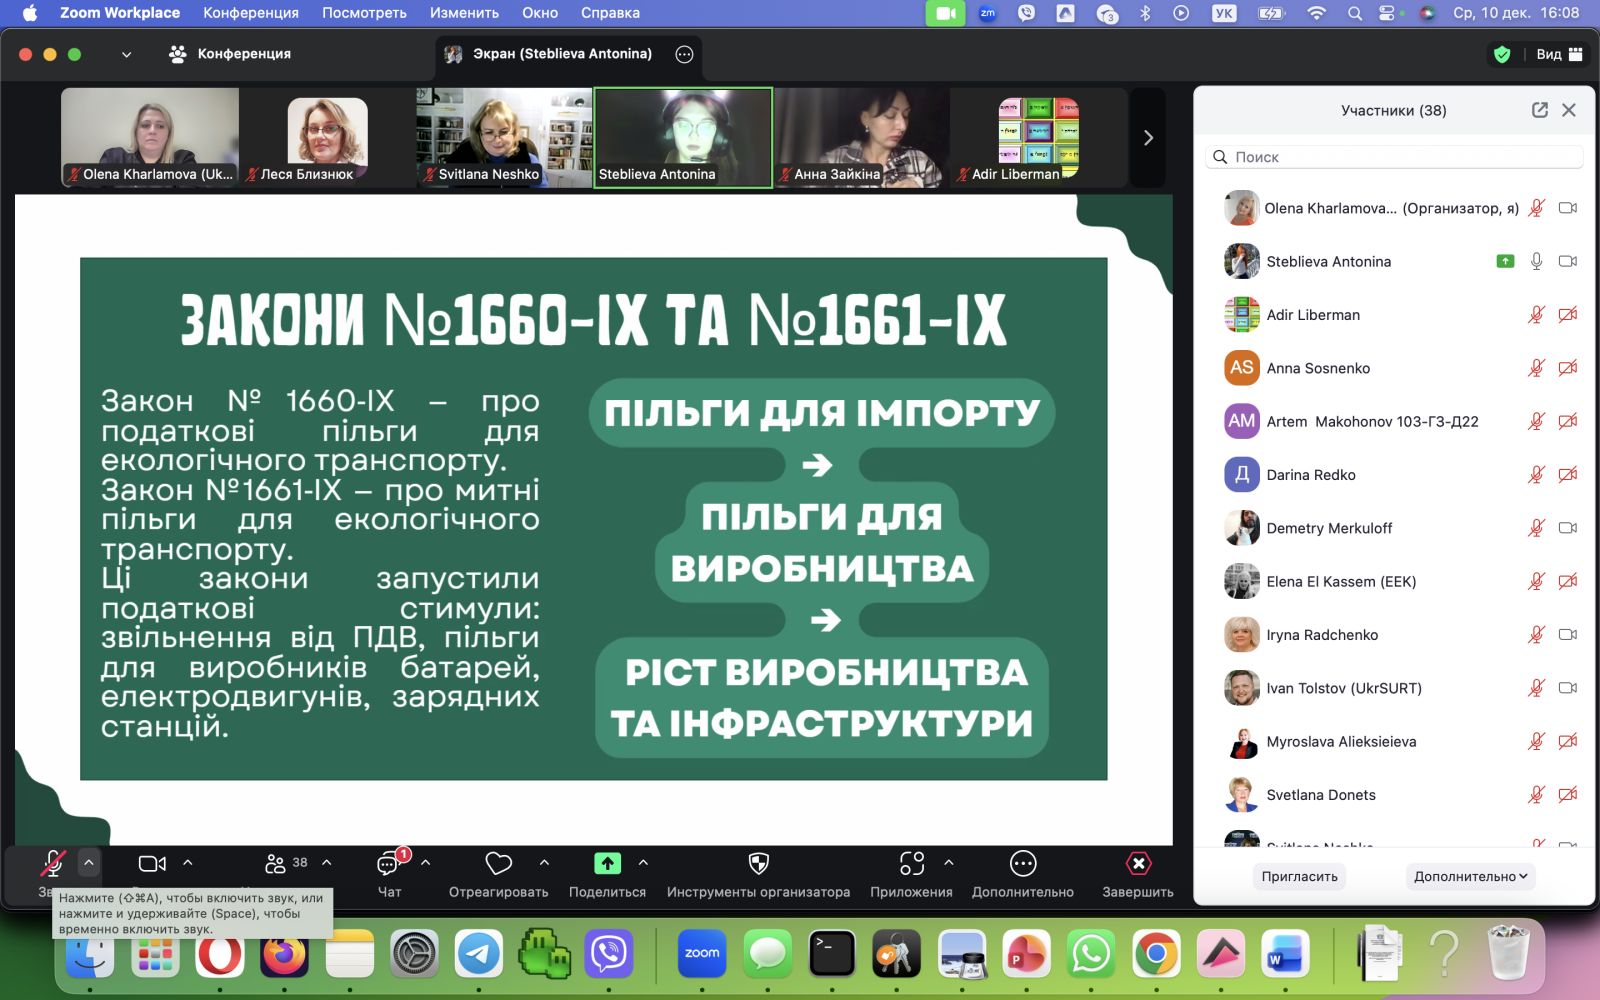Click the Вид view button
This screenshot has height=1000, width=1600.
pyautogui.click(x=1558, y=54)
